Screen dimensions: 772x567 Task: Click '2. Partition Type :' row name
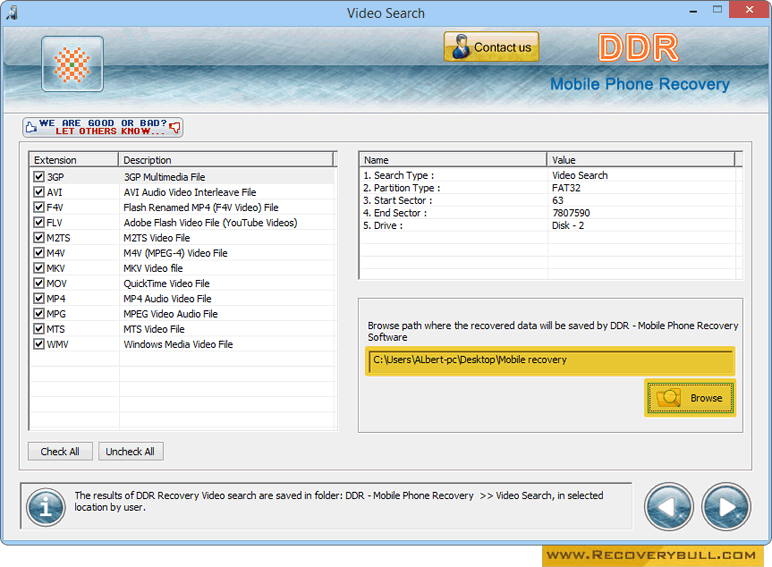[x=402, y=188]
